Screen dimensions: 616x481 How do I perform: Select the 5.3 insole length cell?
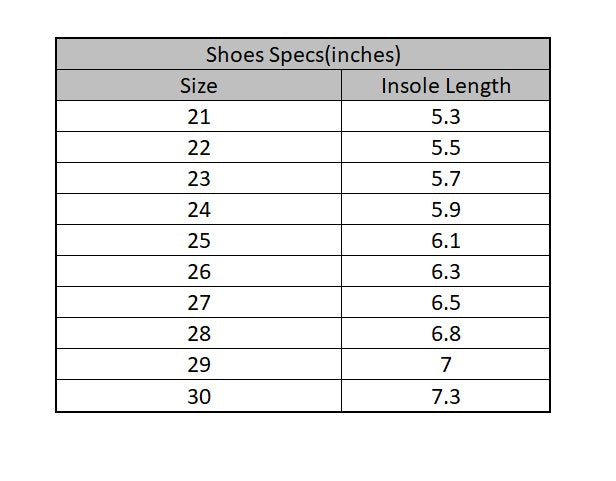(x=445, y=117)
